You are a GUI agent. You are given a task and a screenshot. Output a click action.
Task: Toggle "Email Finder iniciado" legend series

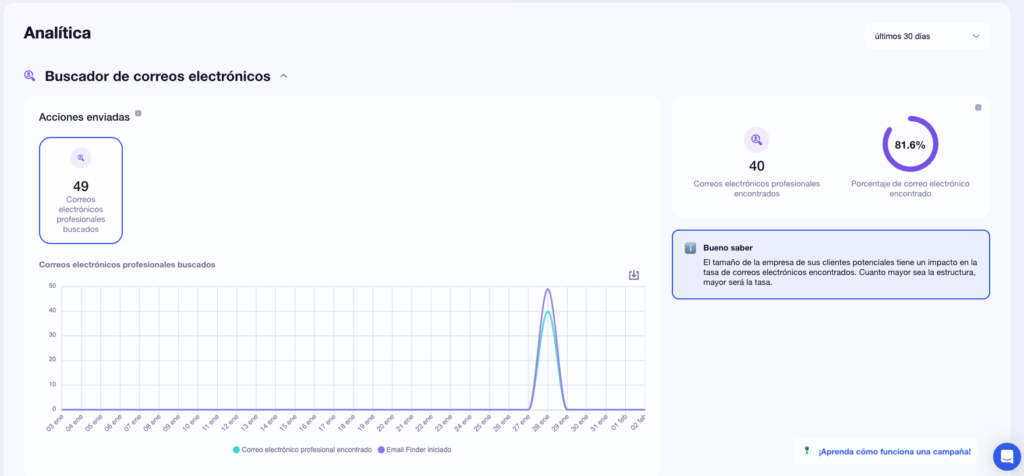click(x=414, y=450)
